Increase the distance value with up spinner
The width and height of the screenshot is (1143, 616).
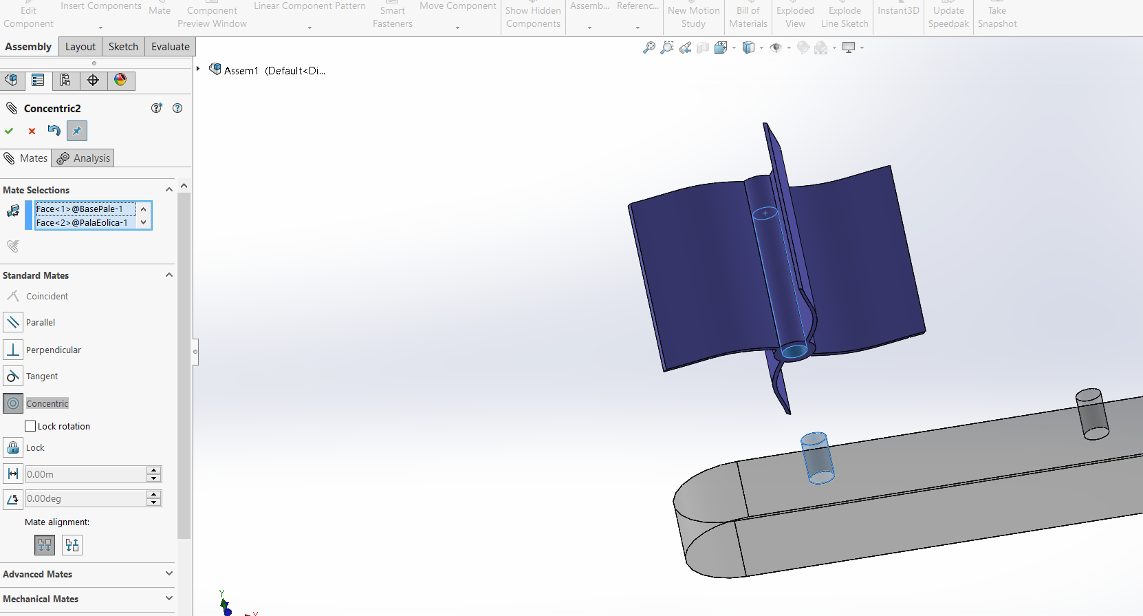click(153, 470)
